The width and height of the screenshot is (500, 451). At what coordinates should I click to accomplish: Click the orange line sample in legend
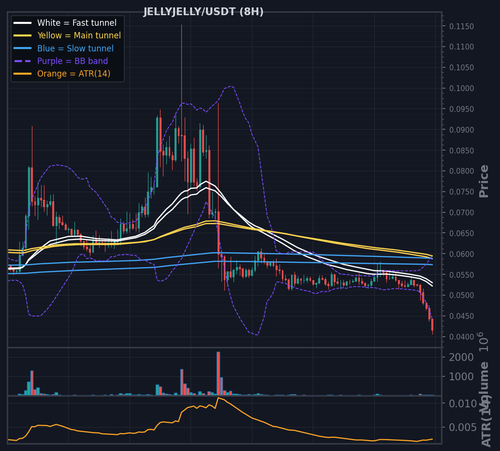(23, 74)
